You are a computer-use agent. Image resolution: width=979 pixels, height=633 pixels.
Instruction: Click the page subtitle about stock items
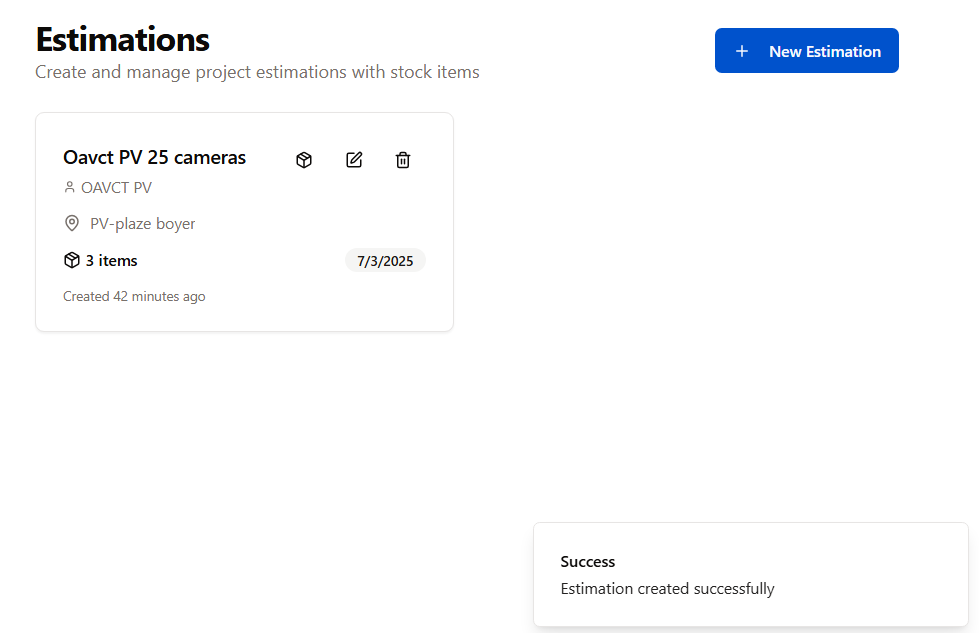point(257,72)
